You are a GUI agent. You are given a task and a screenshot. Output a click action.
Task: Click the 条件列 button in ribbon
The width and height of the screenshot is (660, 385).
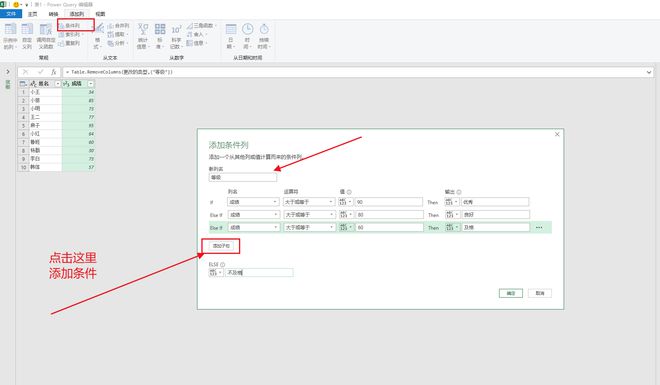72,26
